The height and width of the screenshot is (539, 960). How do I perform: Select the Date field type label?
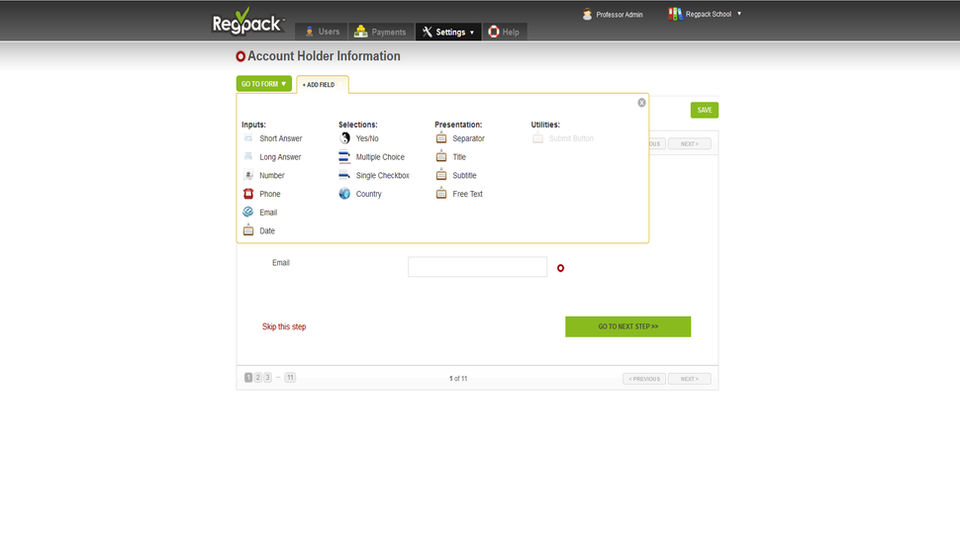[267, 231]
